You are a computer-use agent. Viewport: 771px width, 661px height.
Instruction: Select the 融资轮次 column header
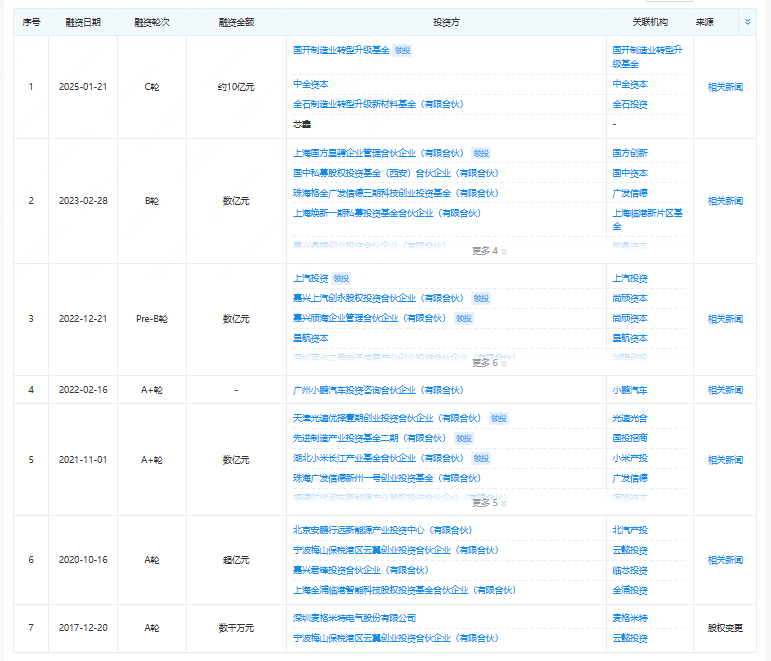click(x=152, y=22)
